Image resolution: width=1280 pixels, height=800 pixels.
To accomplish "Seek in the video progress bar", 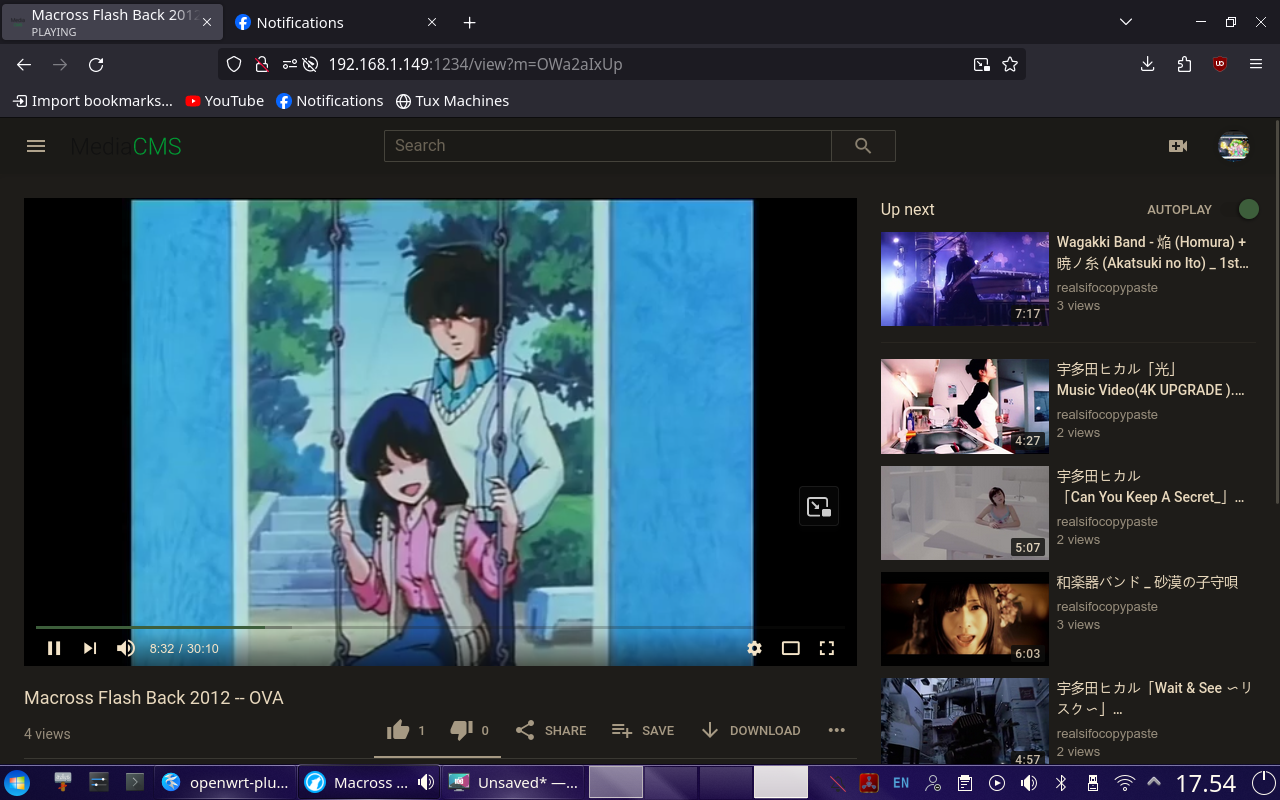I will (440, 627).
